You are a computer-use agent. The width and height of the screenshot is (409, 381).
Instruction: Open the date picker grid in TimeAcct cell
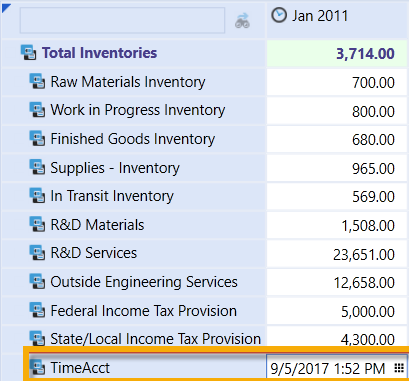[399, 368]
